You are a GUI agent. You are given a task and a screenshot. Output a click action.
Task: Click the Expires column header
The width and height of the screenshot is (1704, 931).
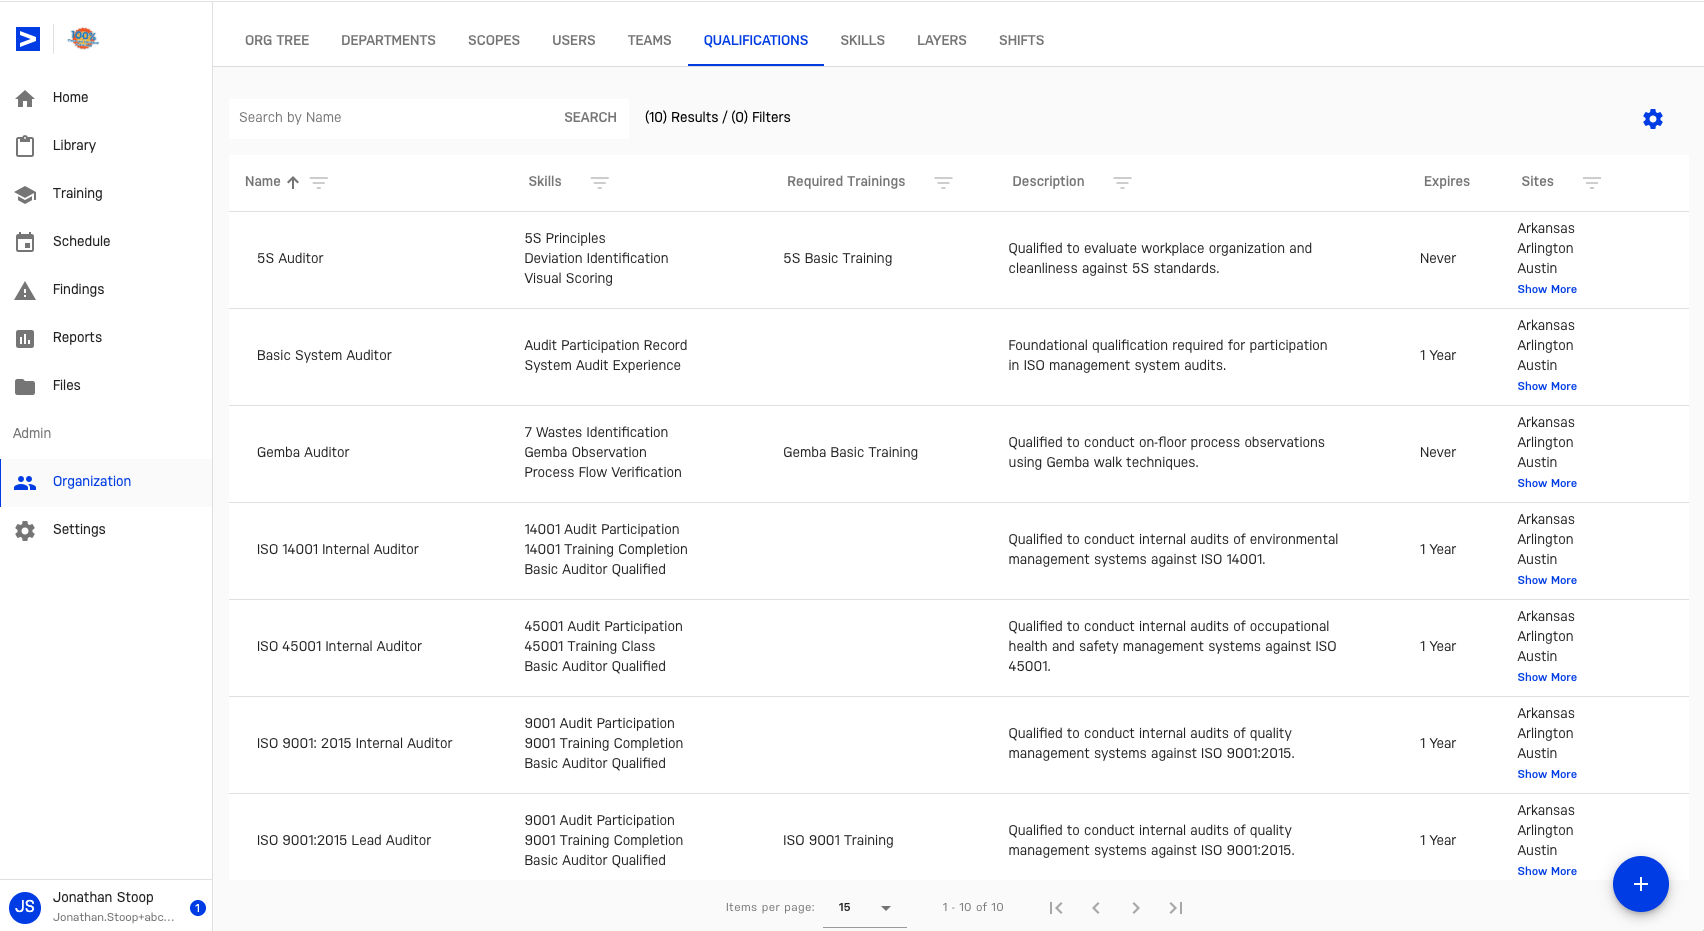(x=1446, y=182)
